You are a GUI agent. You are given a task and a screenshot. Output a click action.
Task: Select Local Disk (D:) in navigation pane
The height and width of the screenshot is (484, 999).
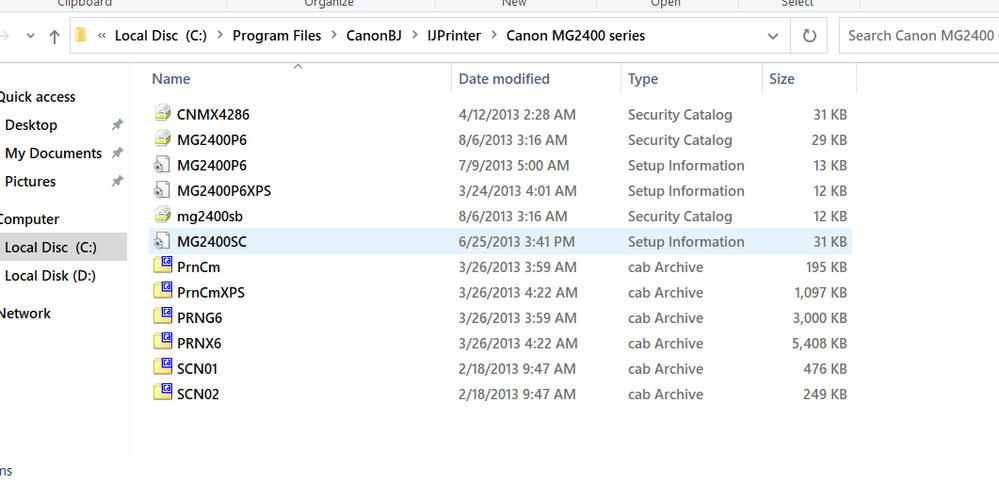pos(50,276)
